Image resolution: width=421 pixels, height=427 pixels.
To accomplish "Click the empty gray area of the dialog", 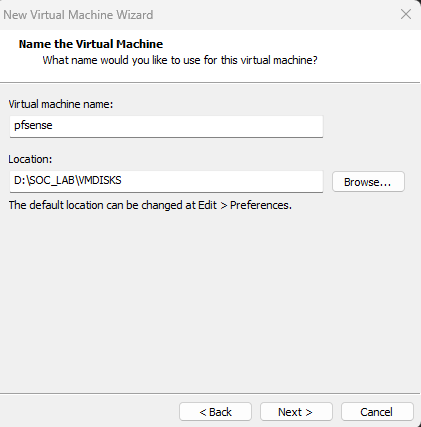I will coord(210,300).
